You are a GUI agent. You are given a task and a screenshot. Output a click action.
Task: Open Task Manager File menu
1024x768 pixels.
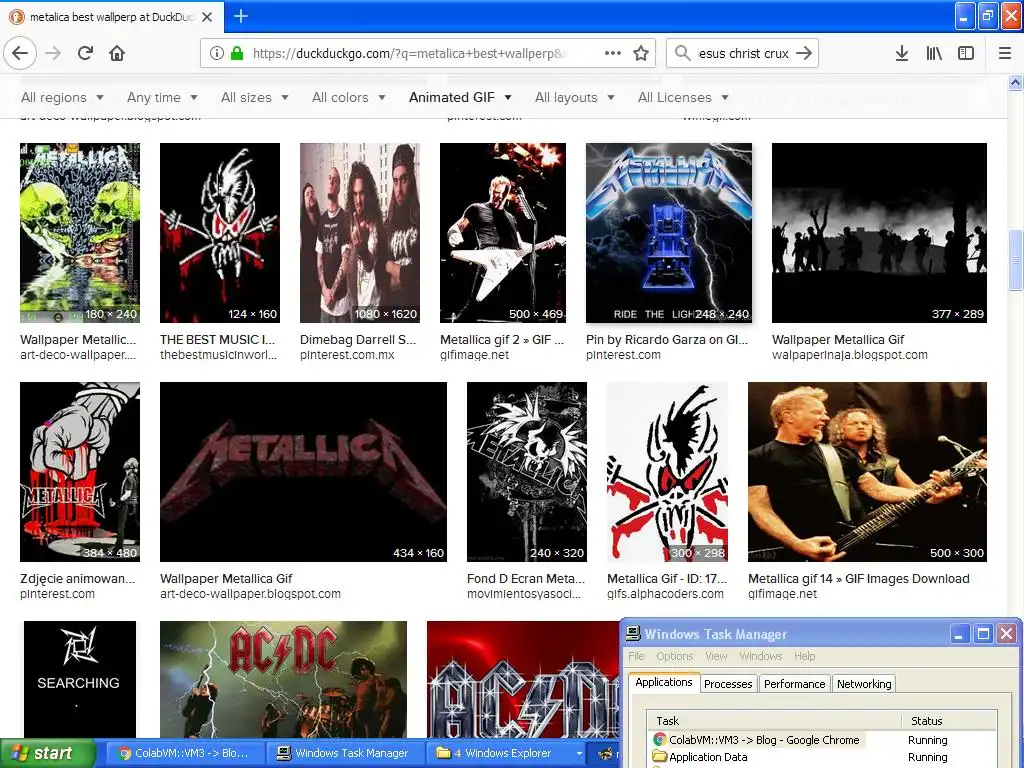click(636, 656)
